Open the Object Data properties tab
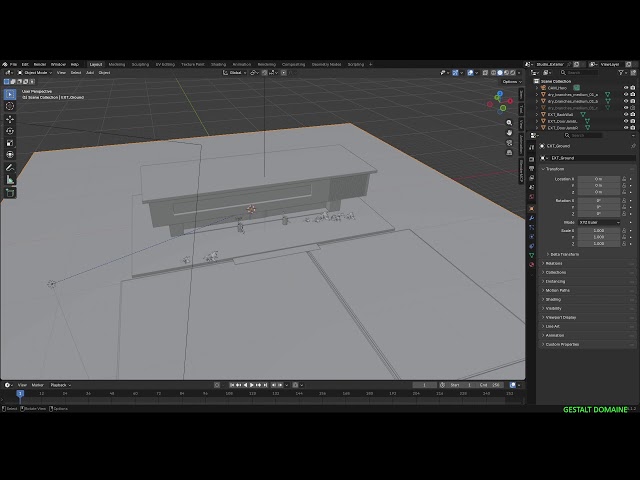 click(531, 255)
